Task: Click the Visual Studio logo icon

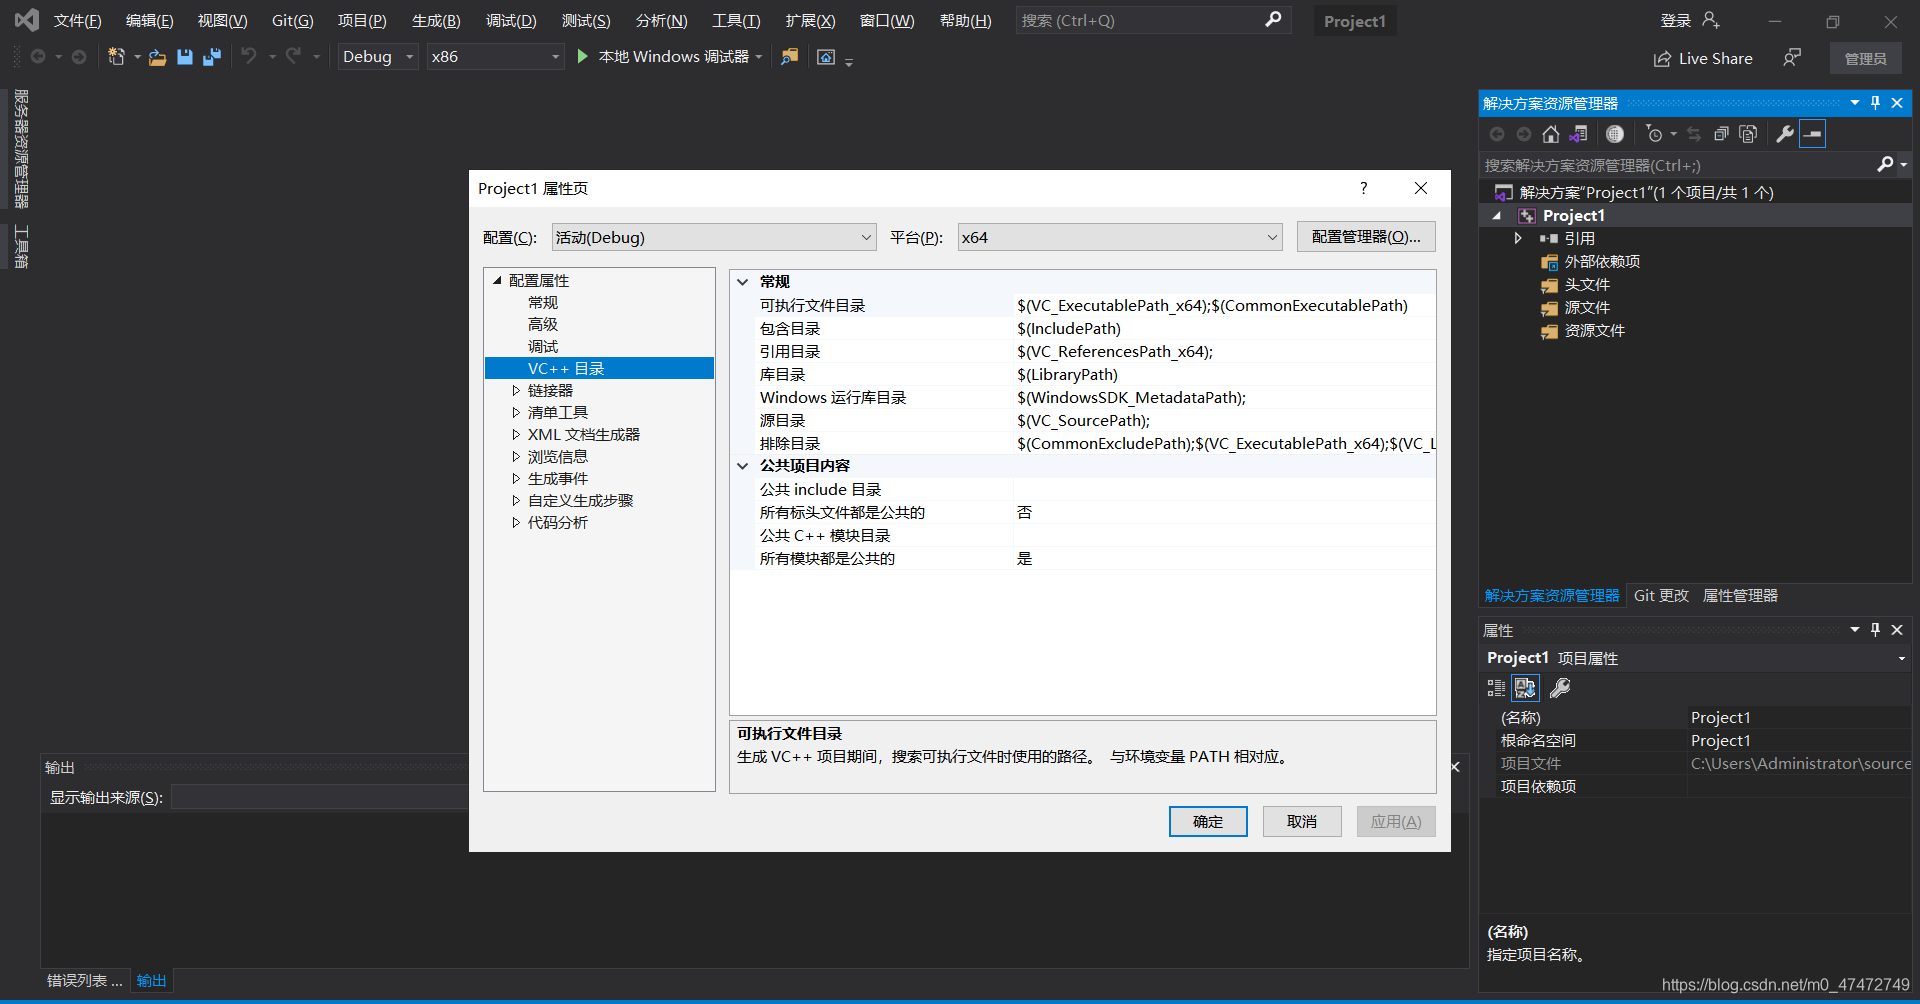Action: click(27, 20)
